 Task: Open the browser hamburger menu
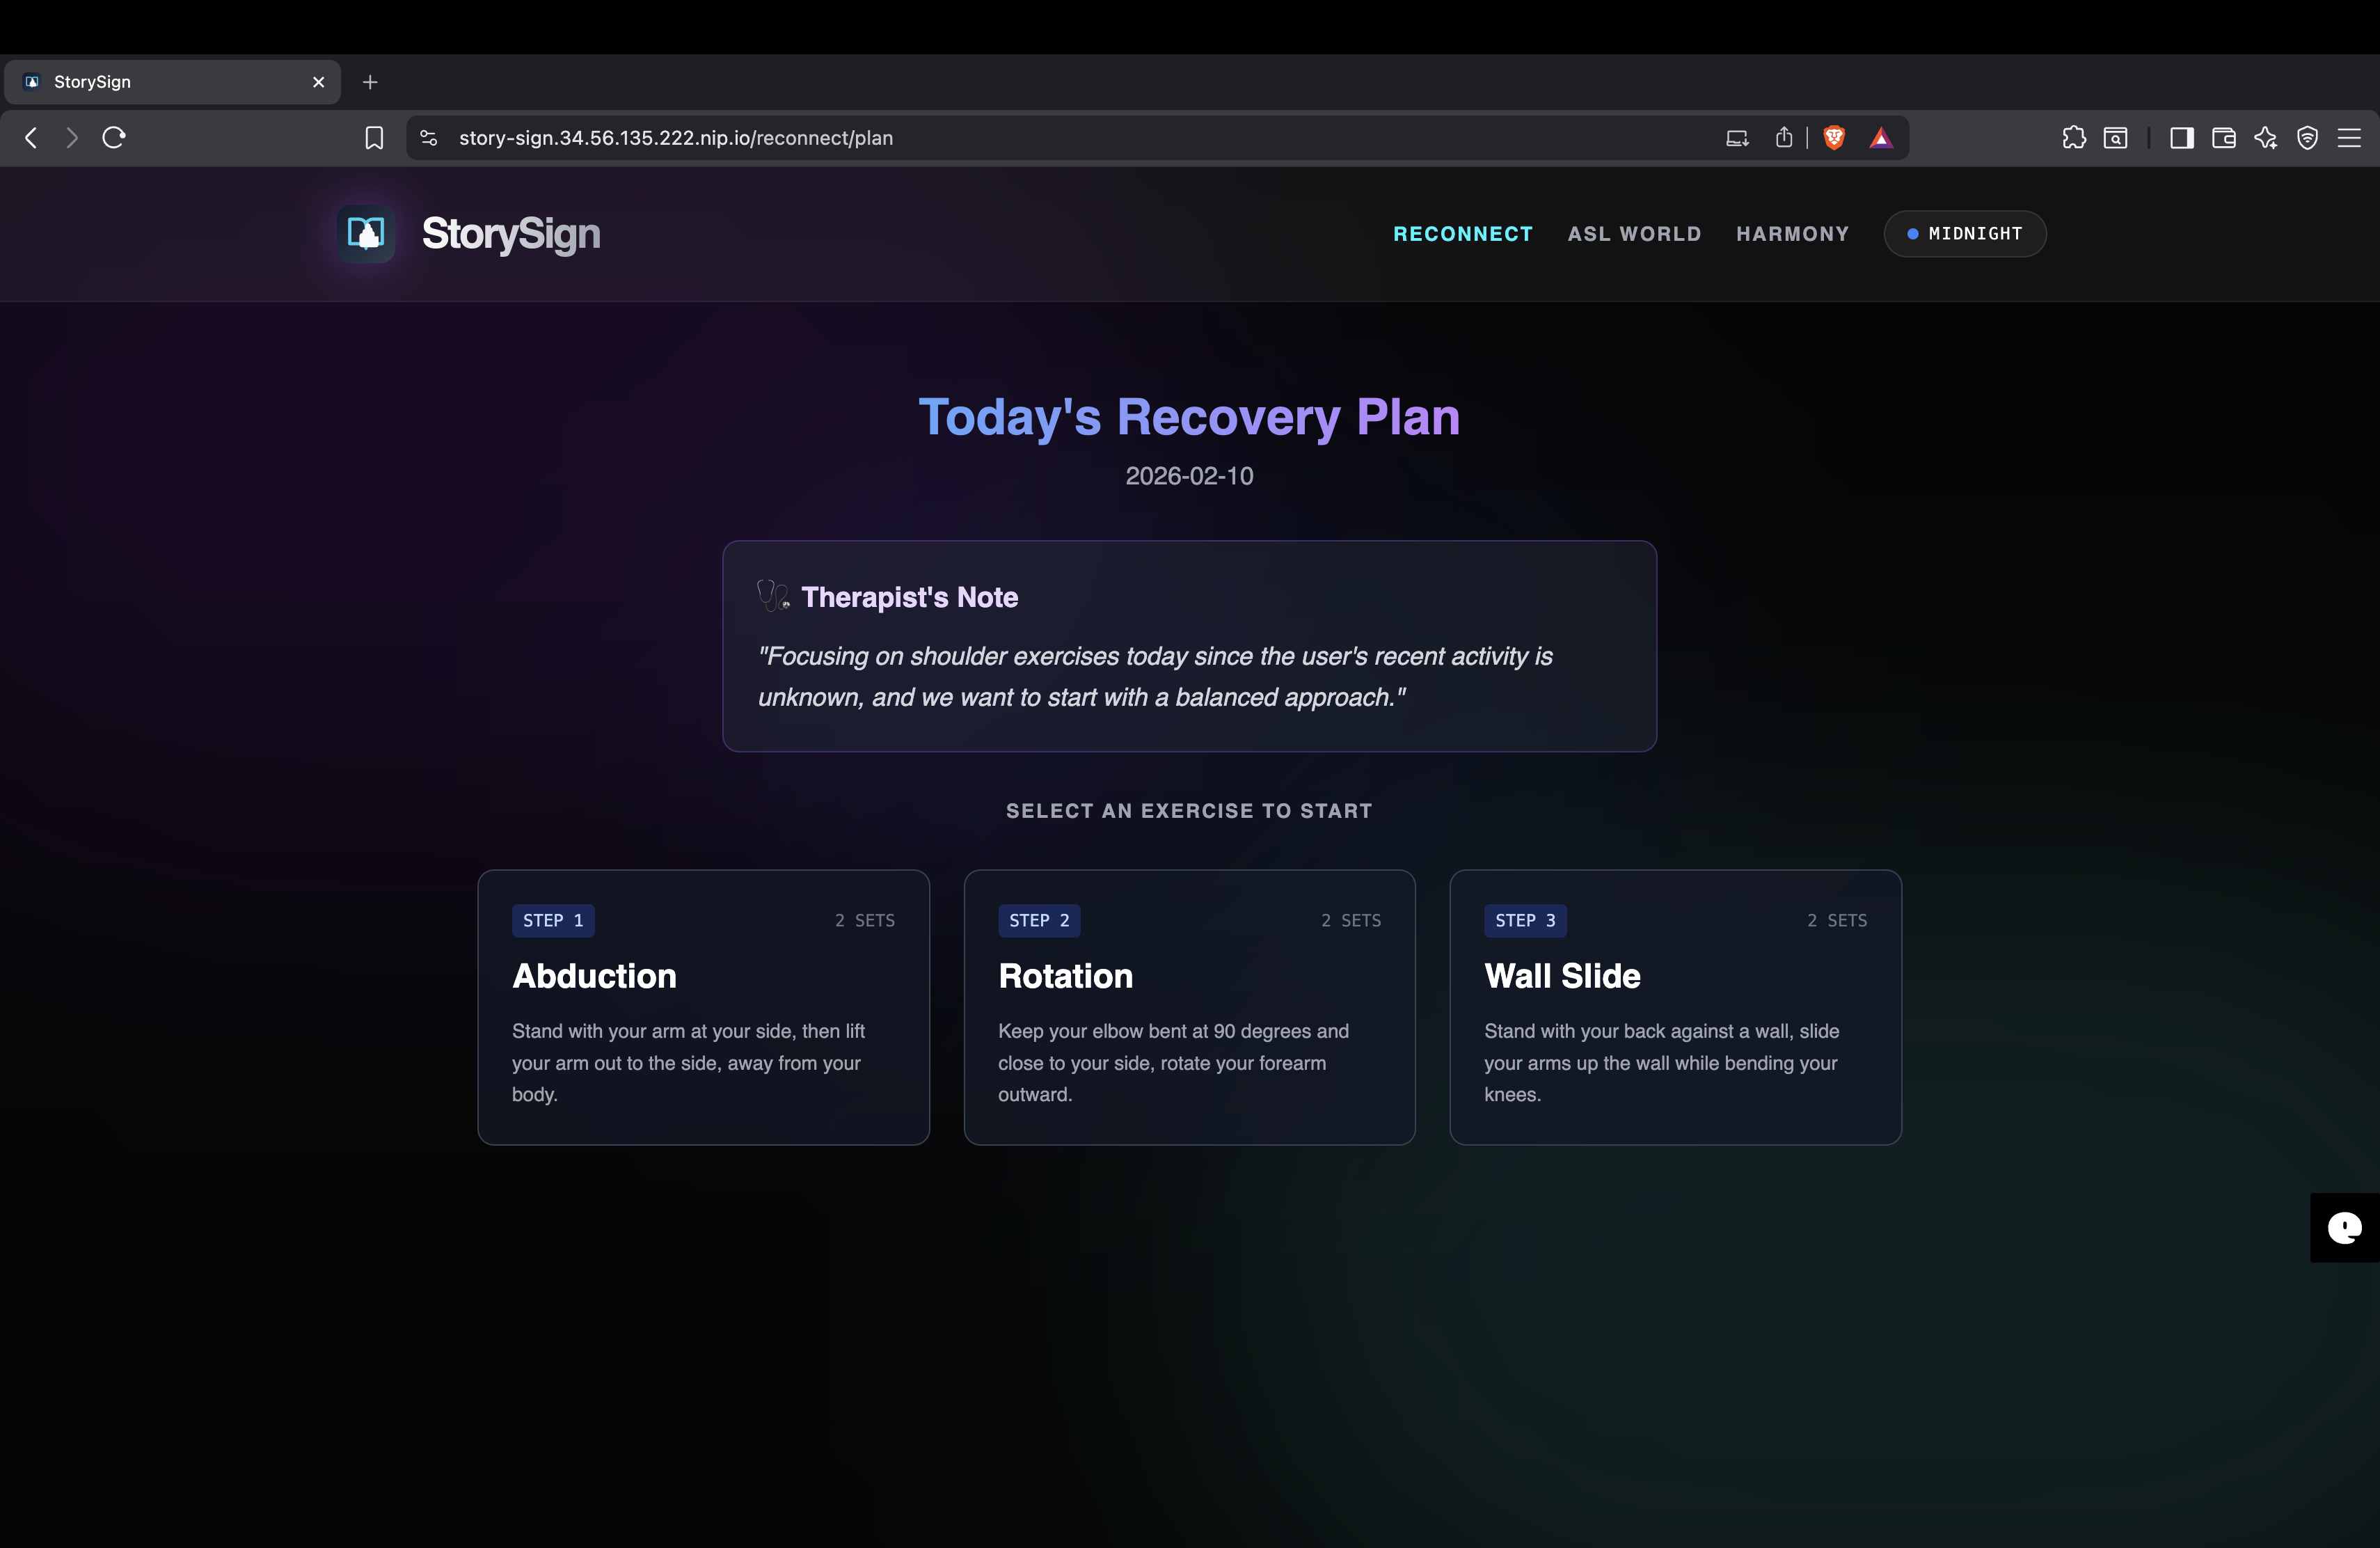tap(2349, 138)
